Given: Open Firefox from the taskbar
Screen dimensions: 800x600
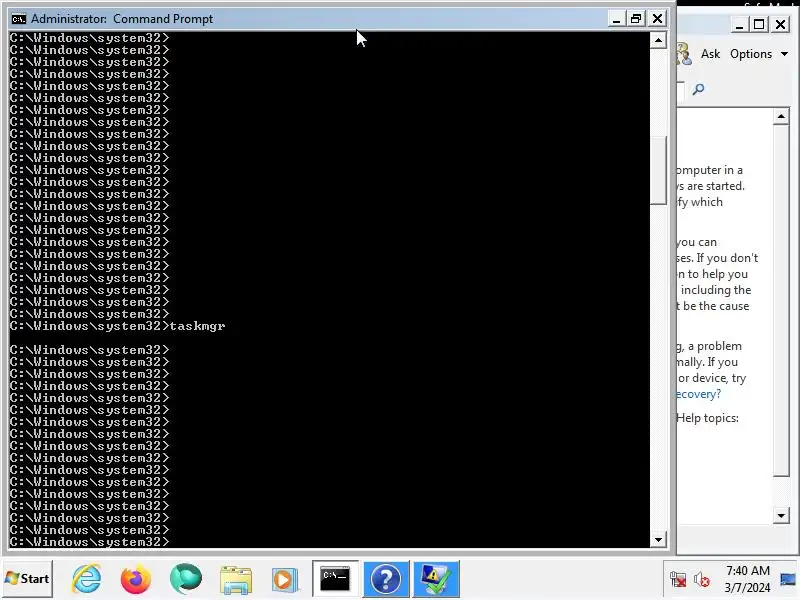Looking at the screenshot, I should pyautogui.click(x=136, y=579).
